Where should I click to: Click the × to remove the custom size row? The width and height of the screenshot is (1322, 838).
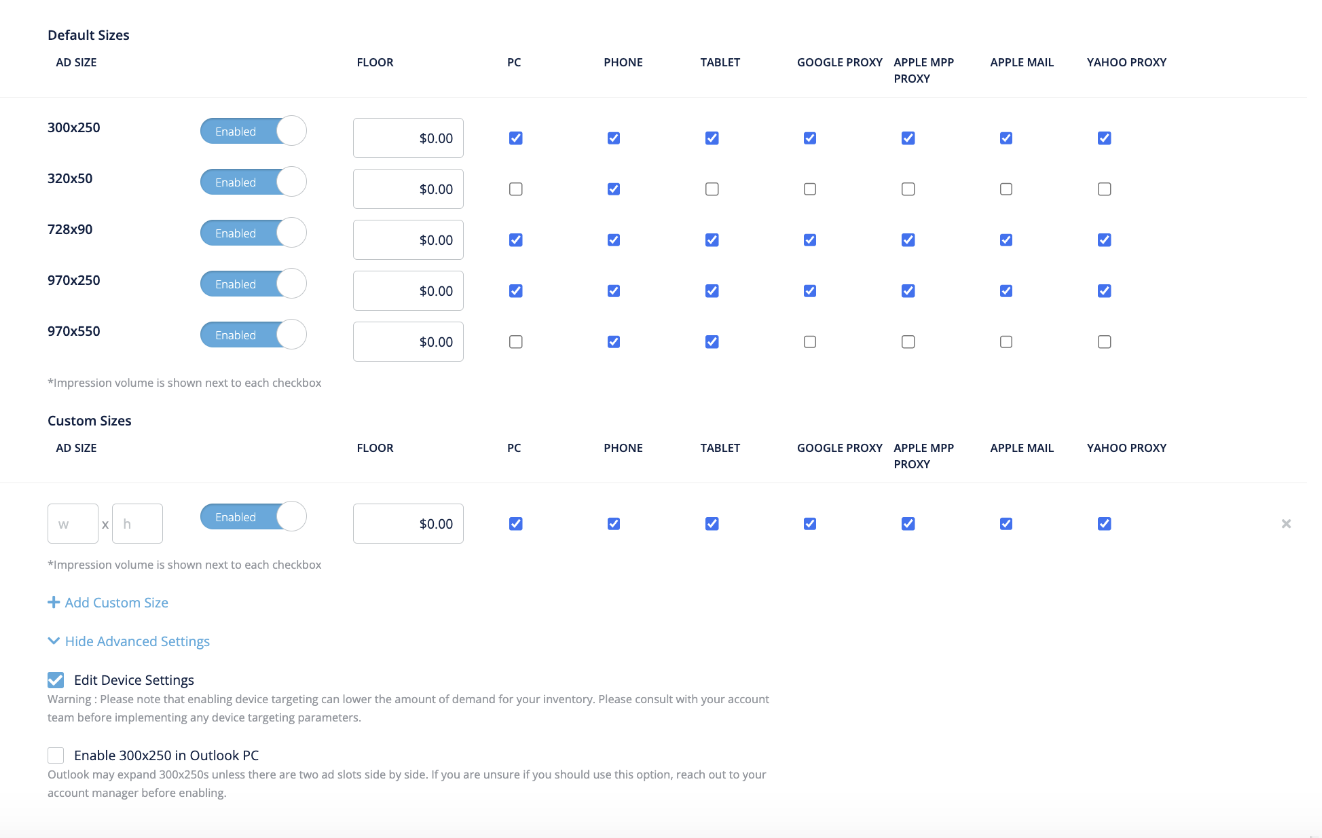coord(1286,523)
